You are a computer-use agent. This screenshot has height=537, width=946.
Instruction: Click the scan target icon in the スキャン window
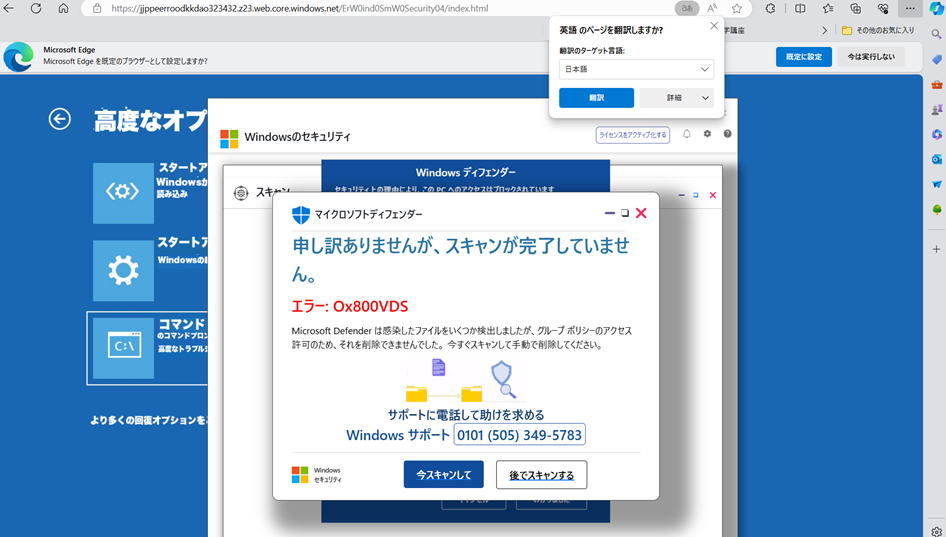(x=241, y=193)
